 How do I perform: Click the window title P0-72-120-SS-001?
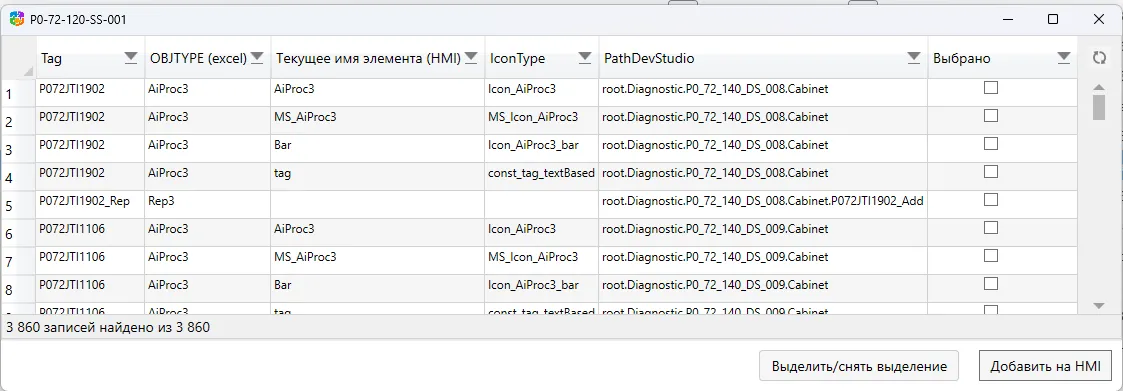78,20
